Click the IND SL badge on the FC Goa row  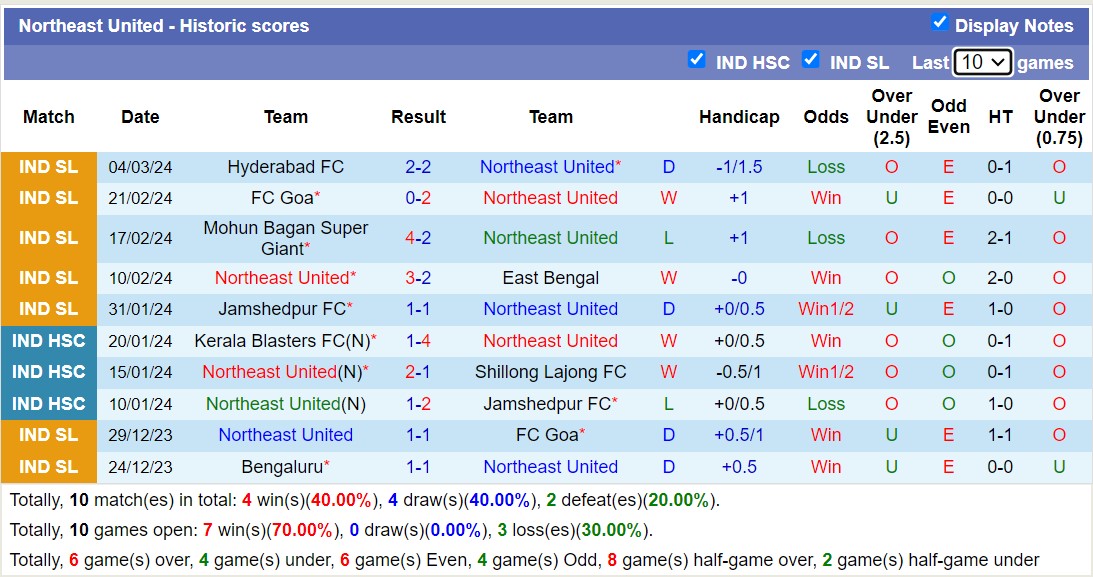point(49,198)
